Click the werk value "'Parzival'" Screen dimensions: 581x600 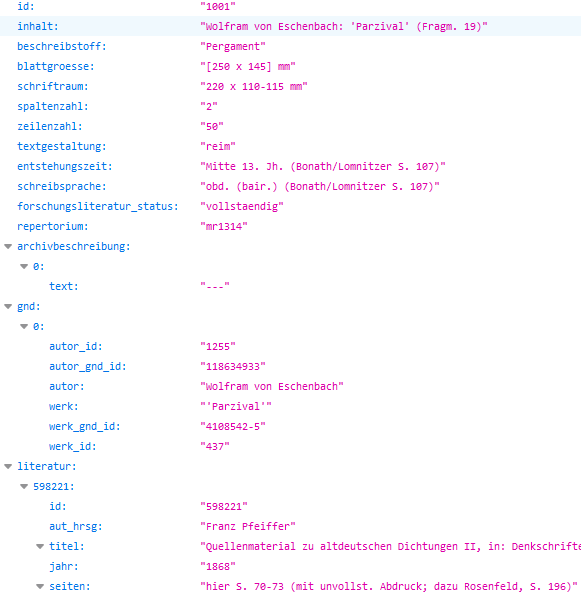pos(236,406)
